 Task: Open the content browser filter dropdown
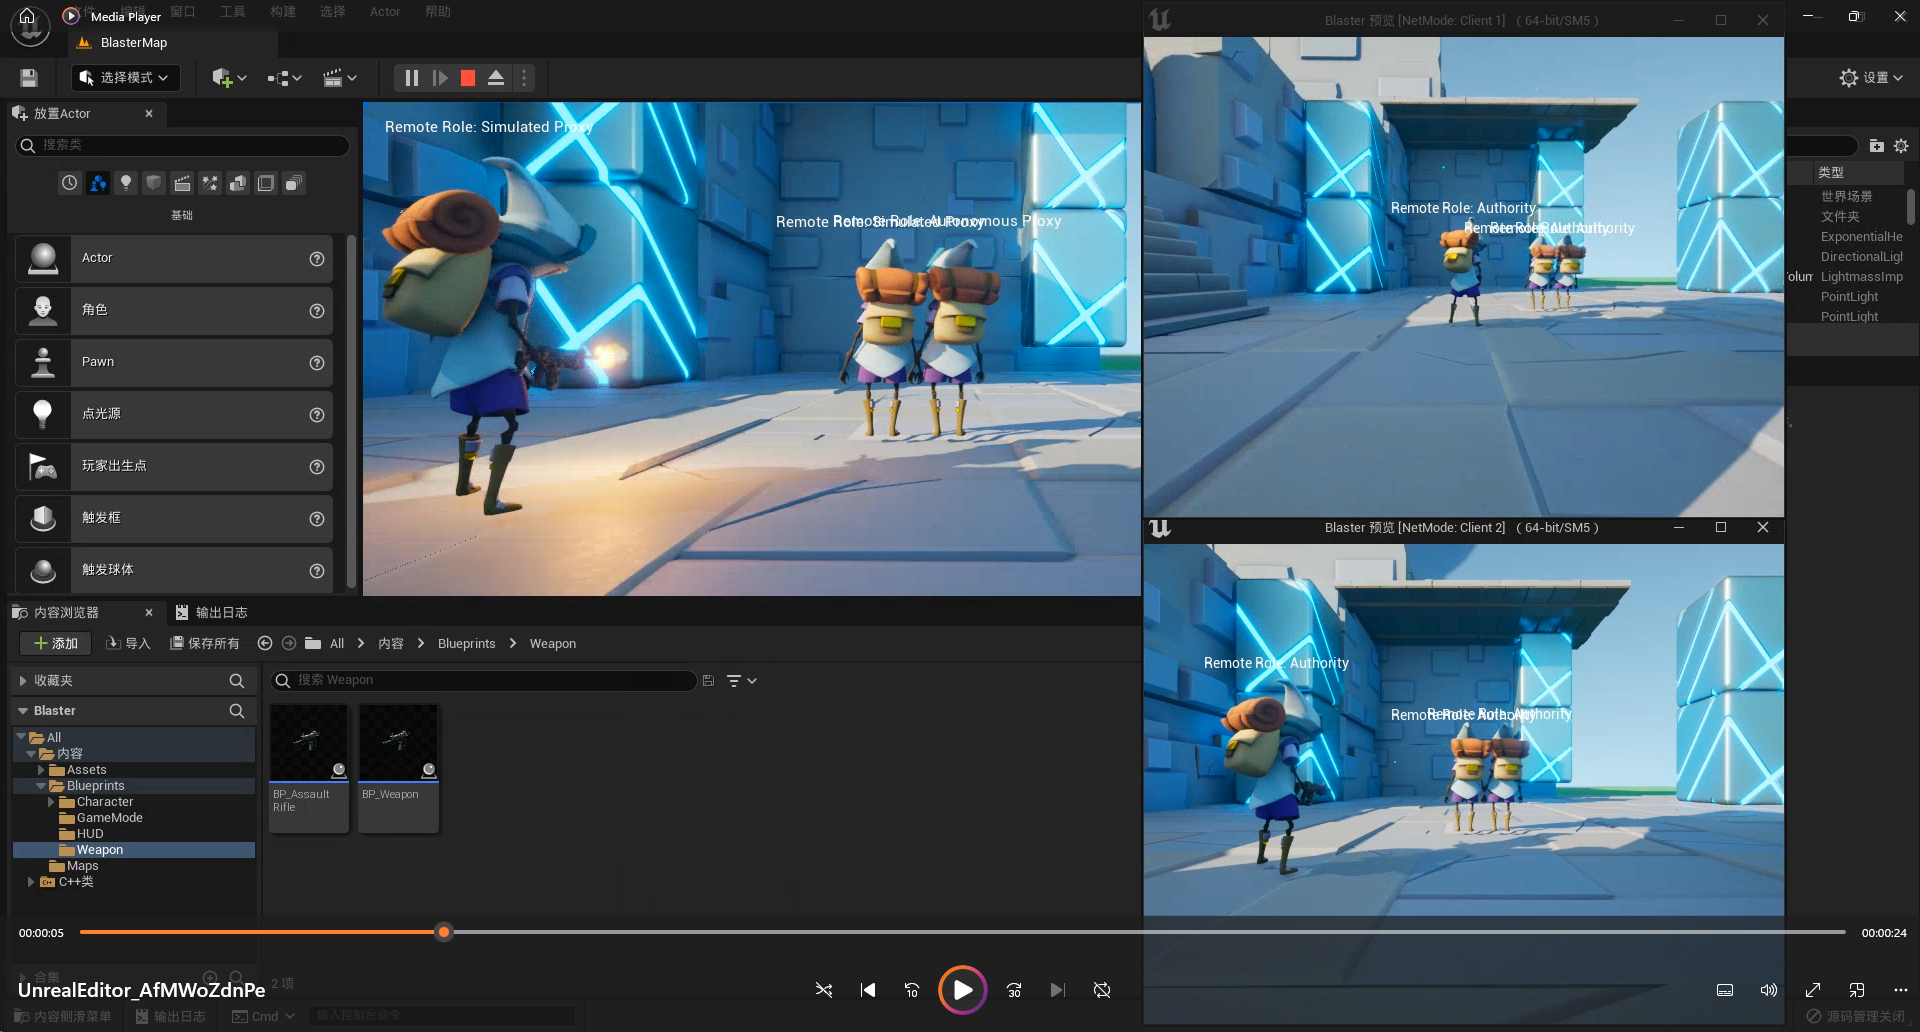(741, 681)
